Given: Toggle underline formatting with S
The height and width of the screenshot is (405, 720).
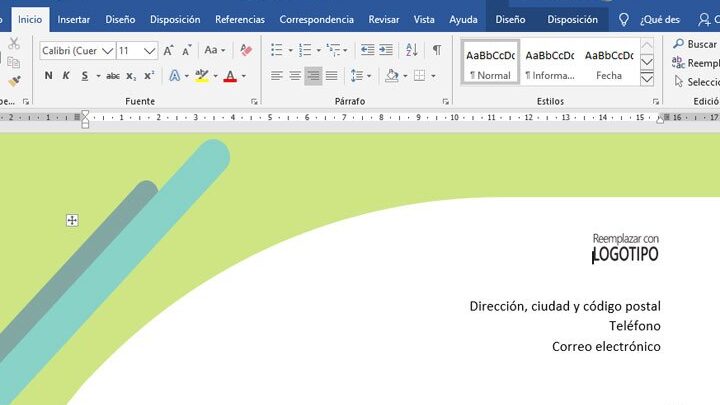Looking at the screenshot, I should [x=84, y=76].
